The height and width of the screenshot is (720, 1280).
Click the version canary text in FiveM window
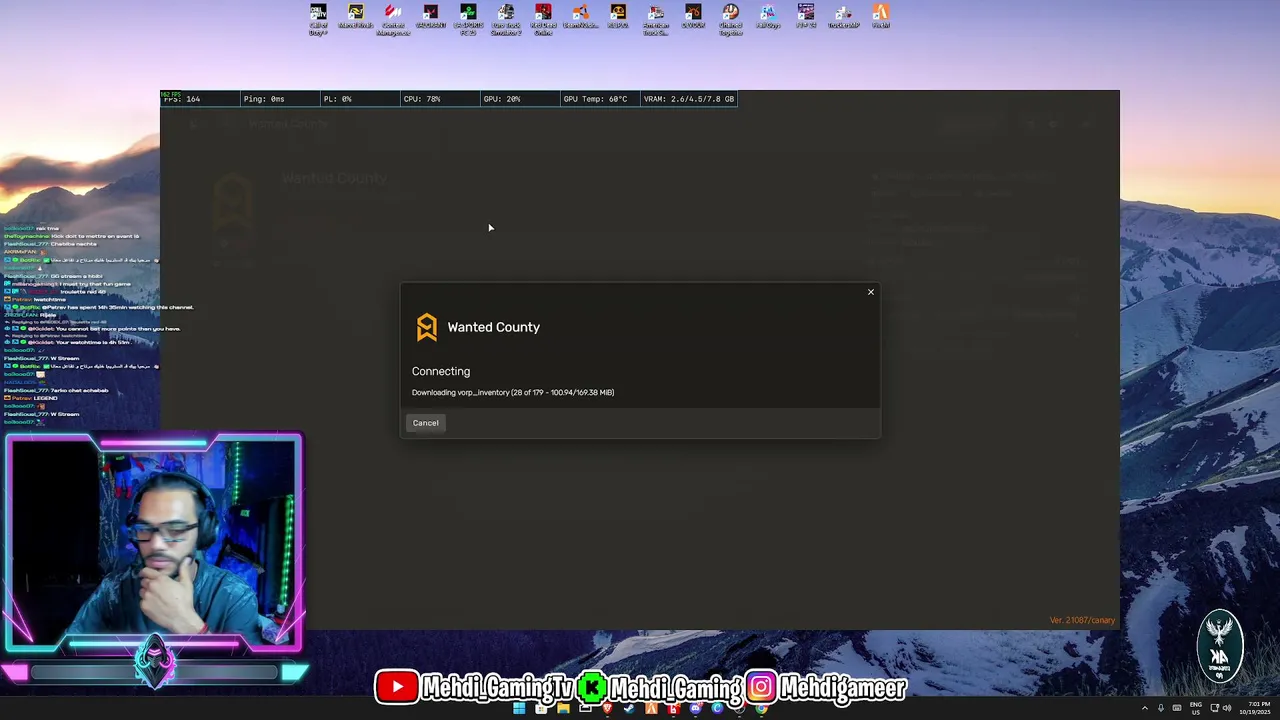(1082, 620)
